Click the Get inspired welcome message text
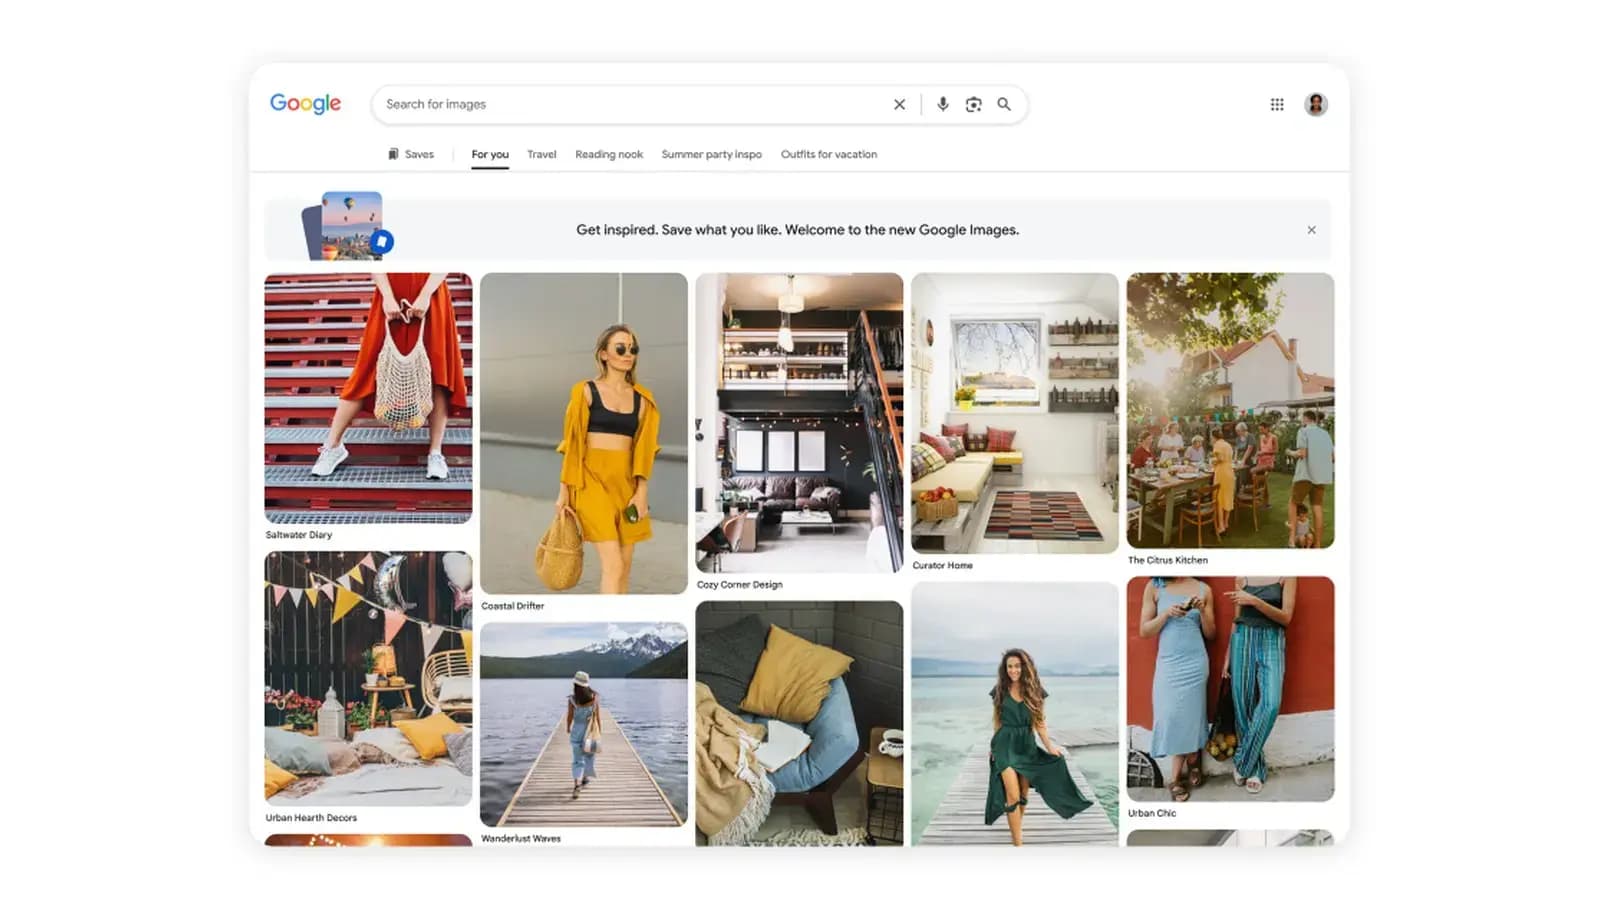The height and width of the screenshot is (900, 1600). click(x=798, y=230)
